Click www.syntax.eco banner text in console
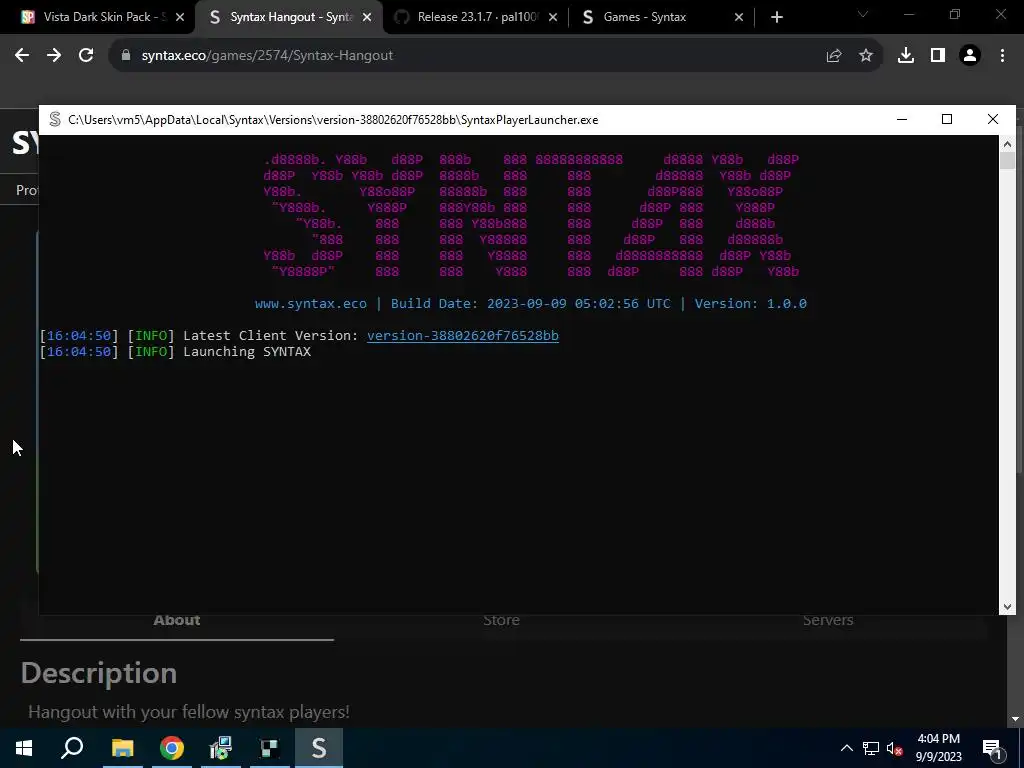This screenshot has height=768, width=1024. tap(311, 304)
